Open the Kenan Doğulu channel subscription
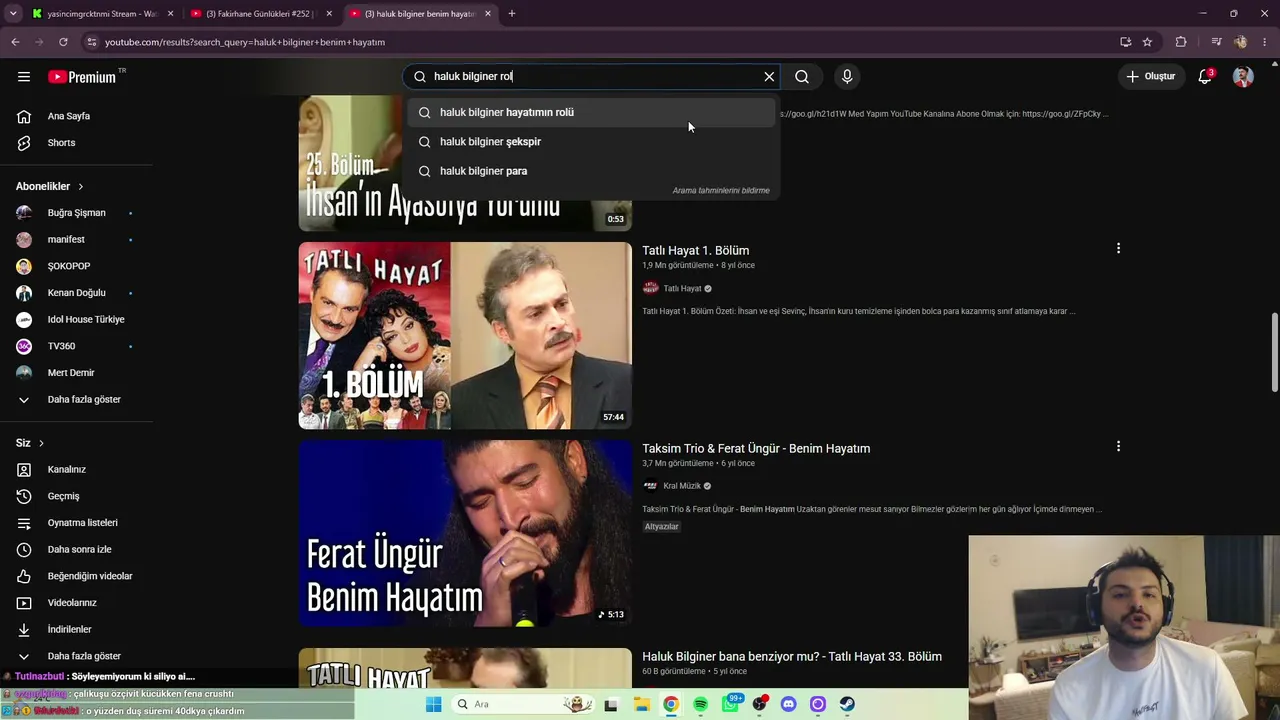This screenshot has width=1280, height=720. (78, 293)
